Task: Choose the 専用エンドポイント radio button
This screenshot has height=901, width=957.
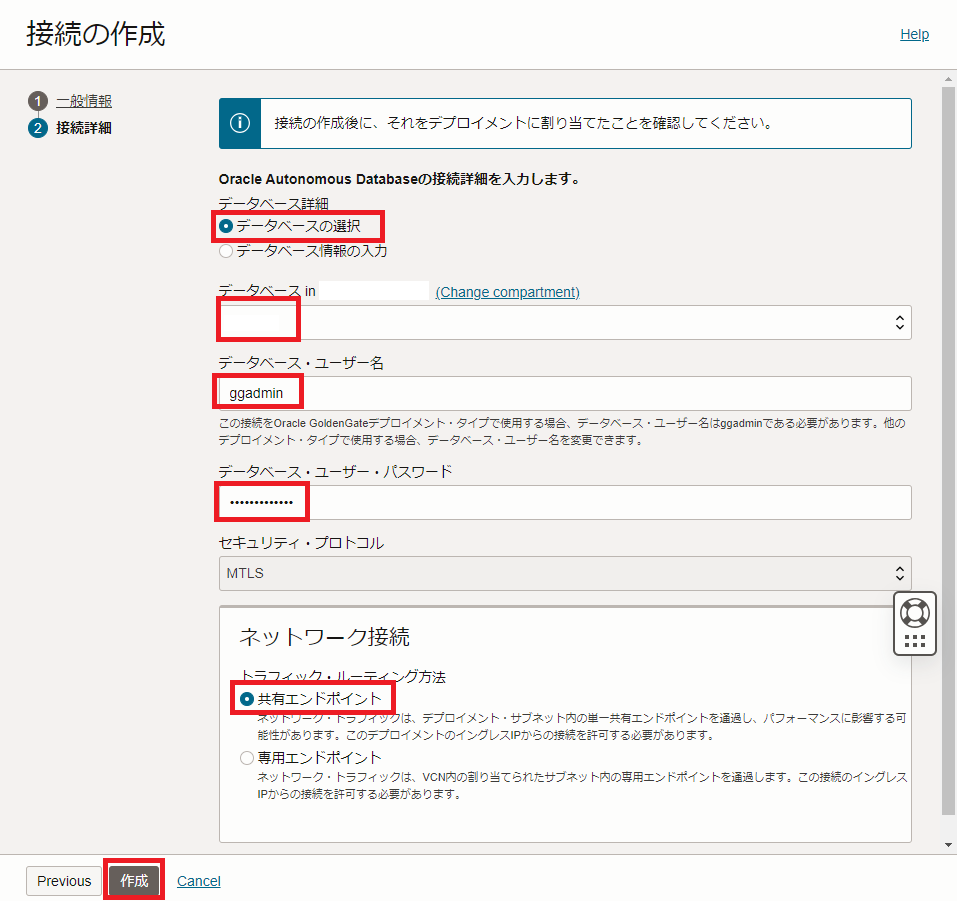Action: pos(247,758)
